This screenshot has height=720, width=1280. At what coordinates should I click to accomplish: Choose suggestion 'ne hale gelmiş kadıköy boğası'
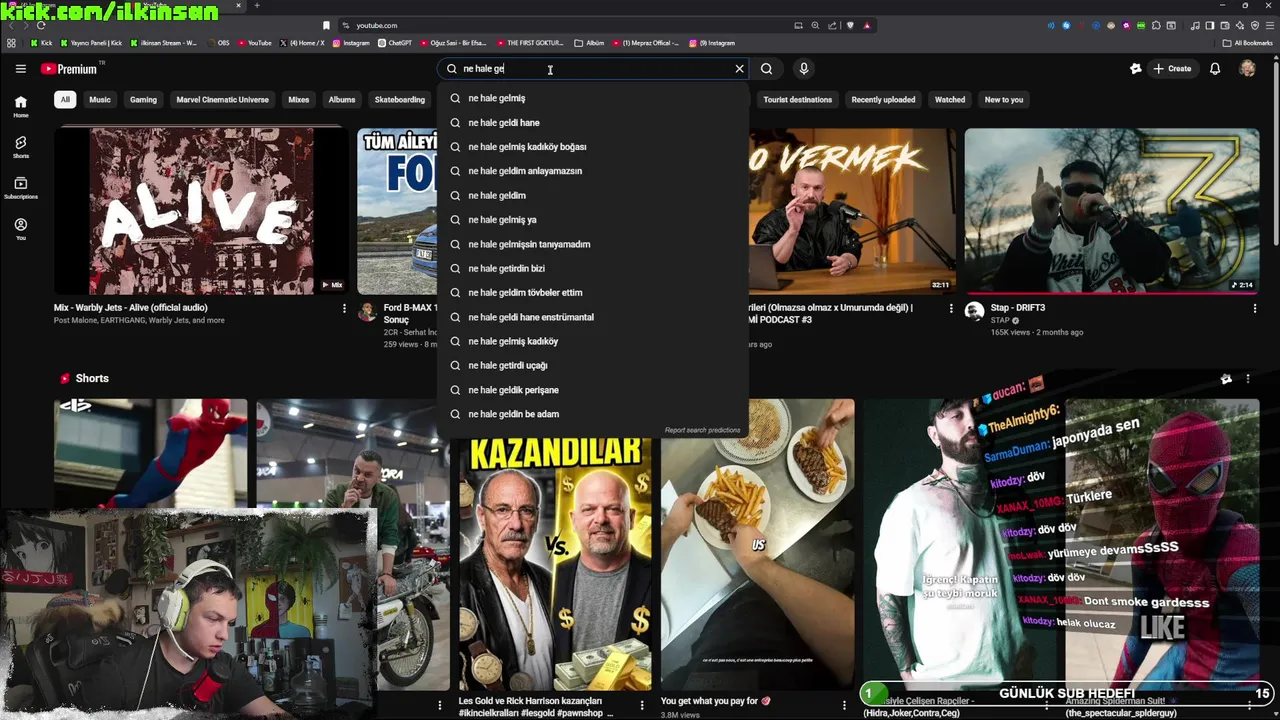(x=593, y=146)
